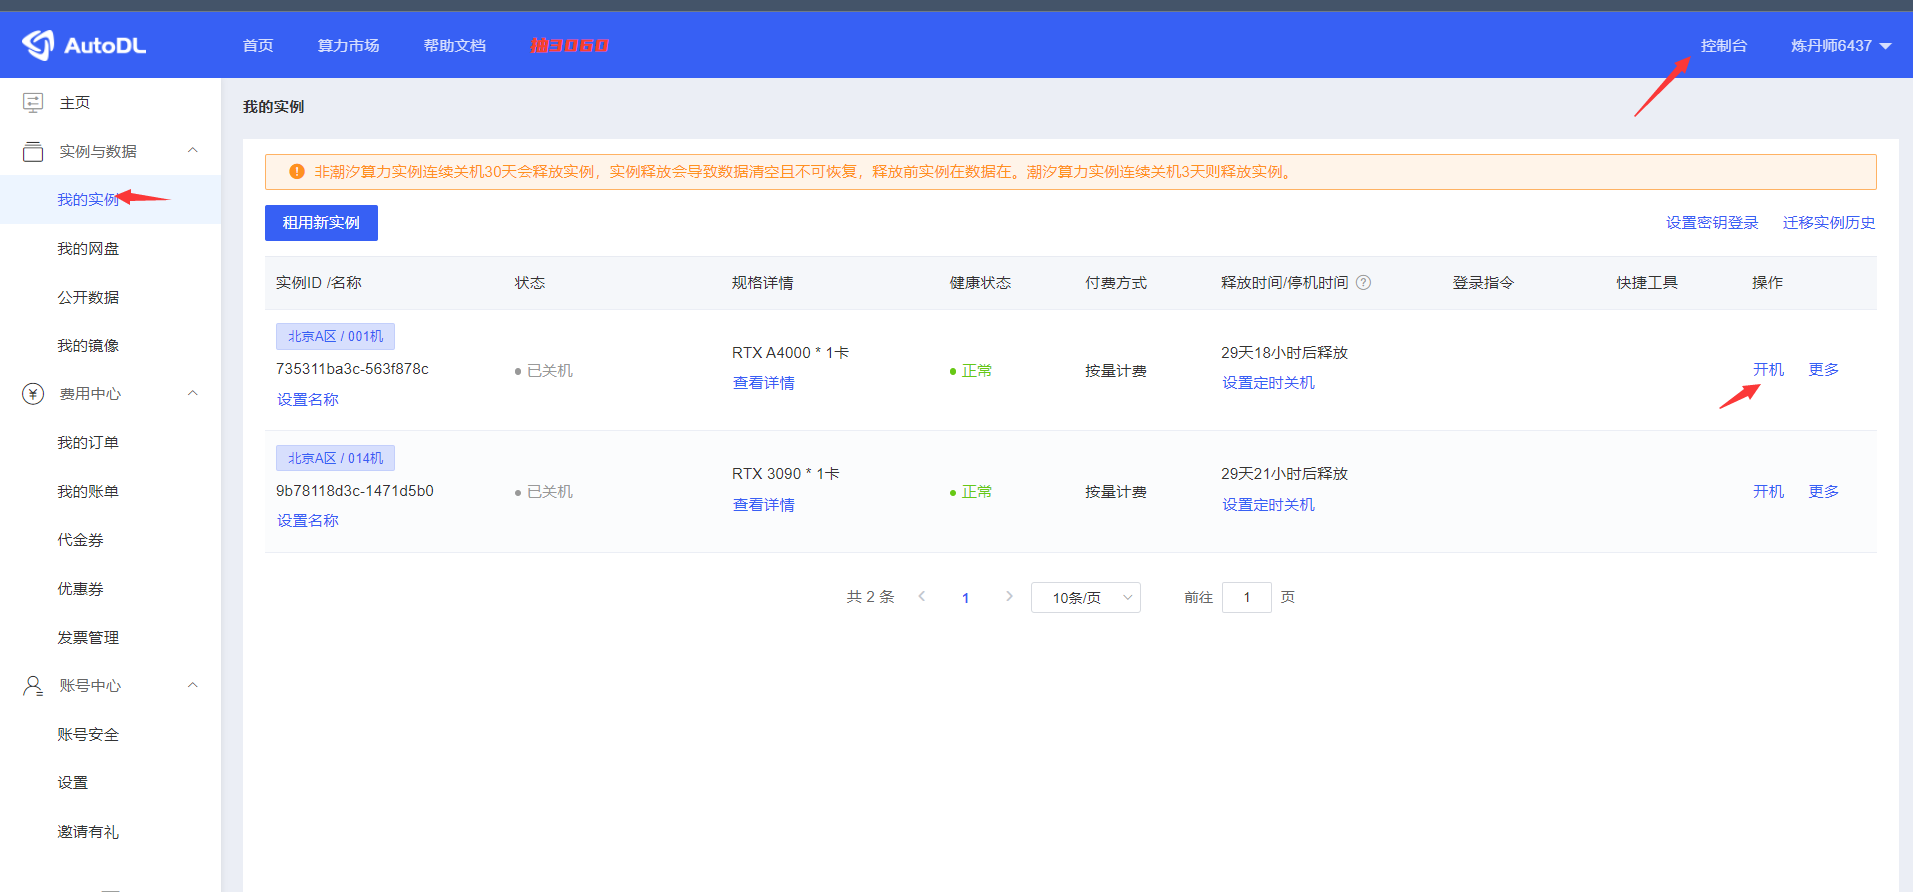The width and height of the screenshot is (1913, 892).
Task: Click instance ID 735311ba3c-563f878c
Action: 352,369
